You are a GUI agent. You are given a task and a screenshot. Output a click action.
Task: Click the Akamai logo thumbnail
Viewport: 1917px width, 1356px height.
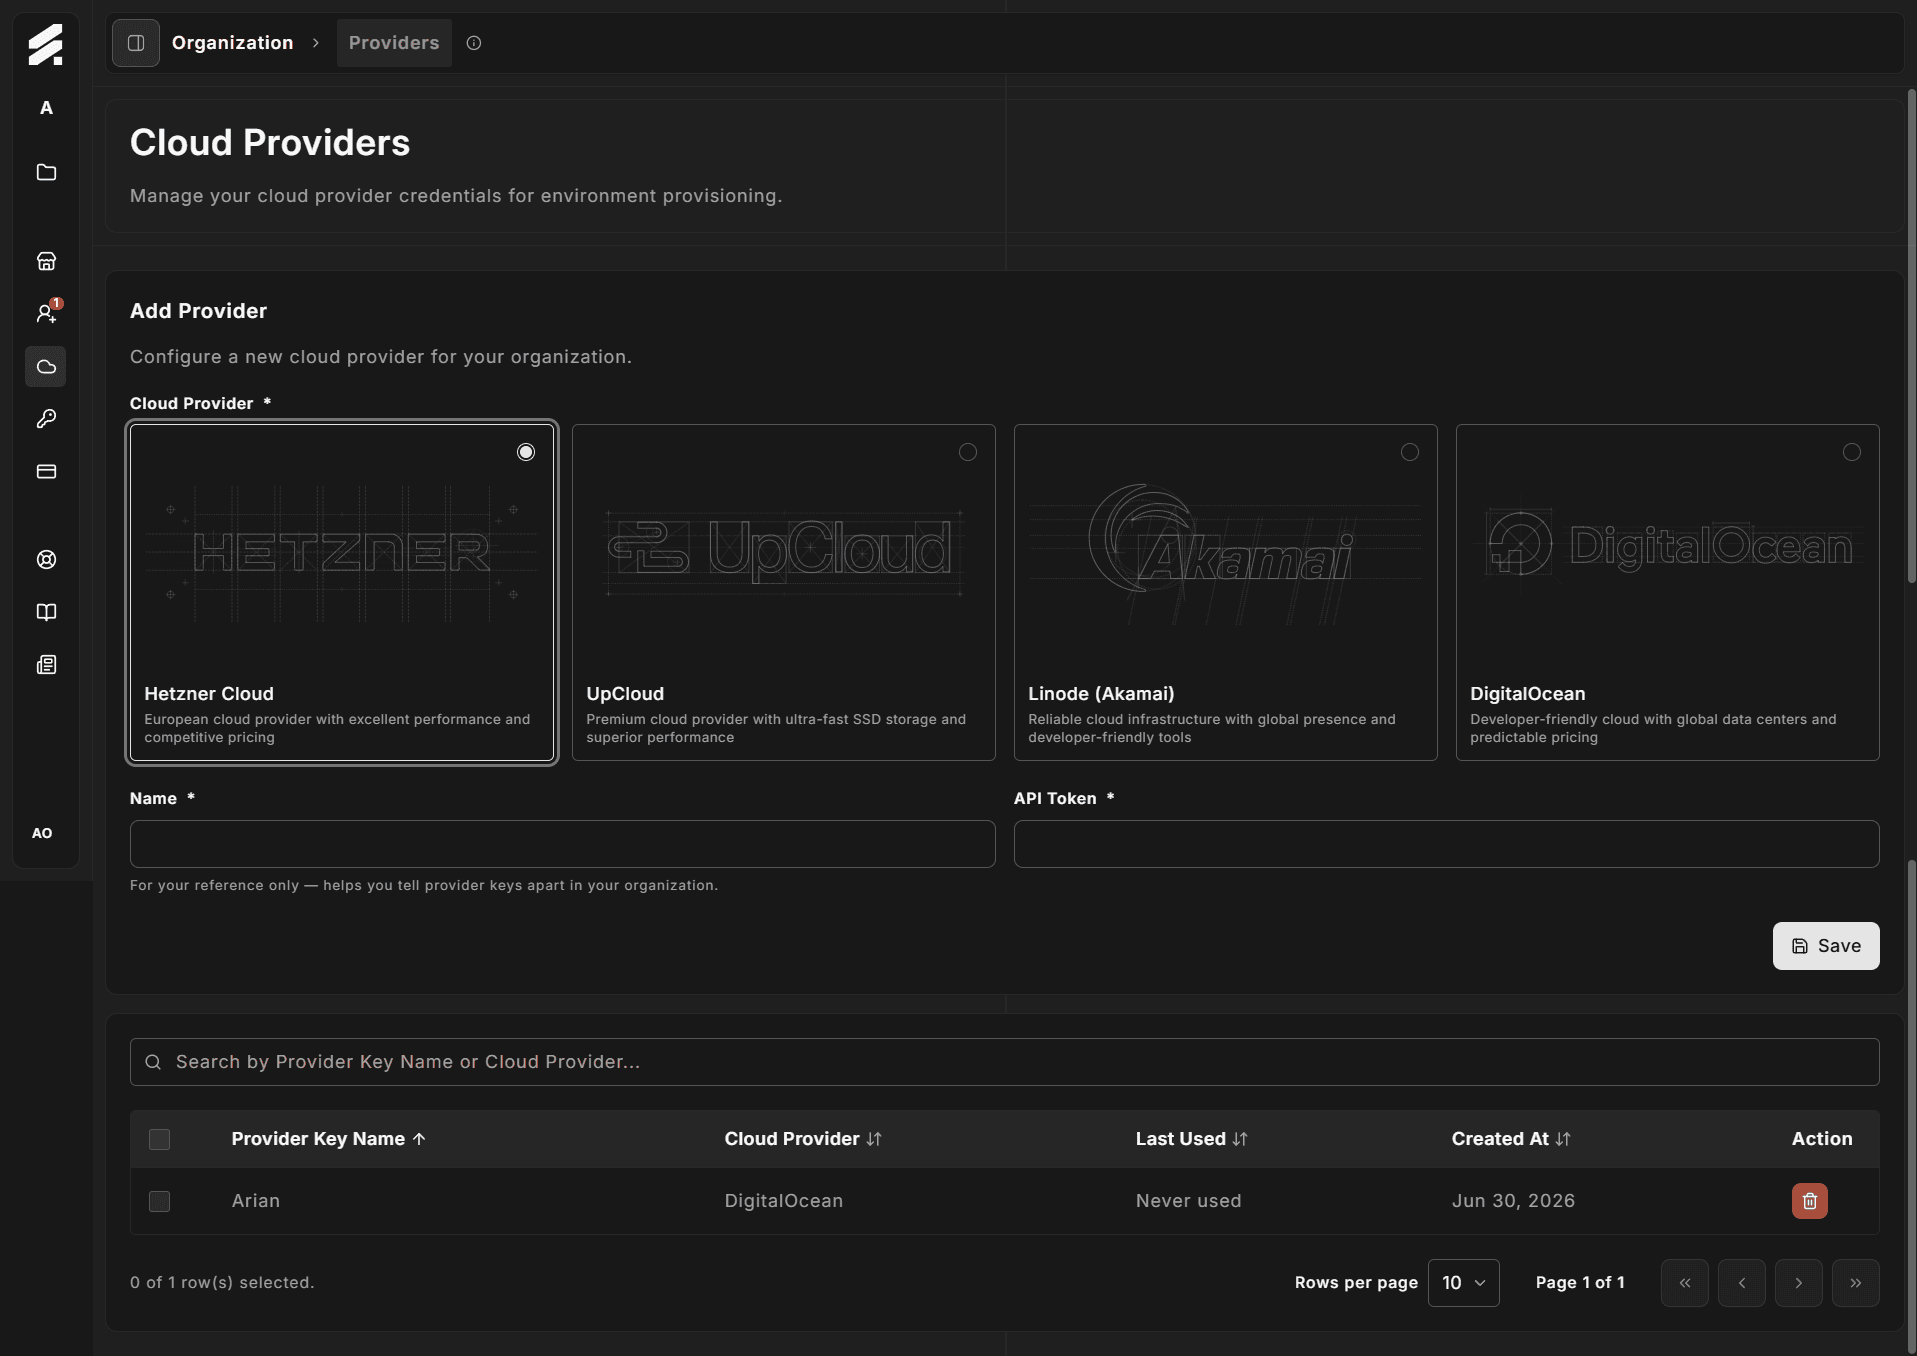[x=1226, y=554]
